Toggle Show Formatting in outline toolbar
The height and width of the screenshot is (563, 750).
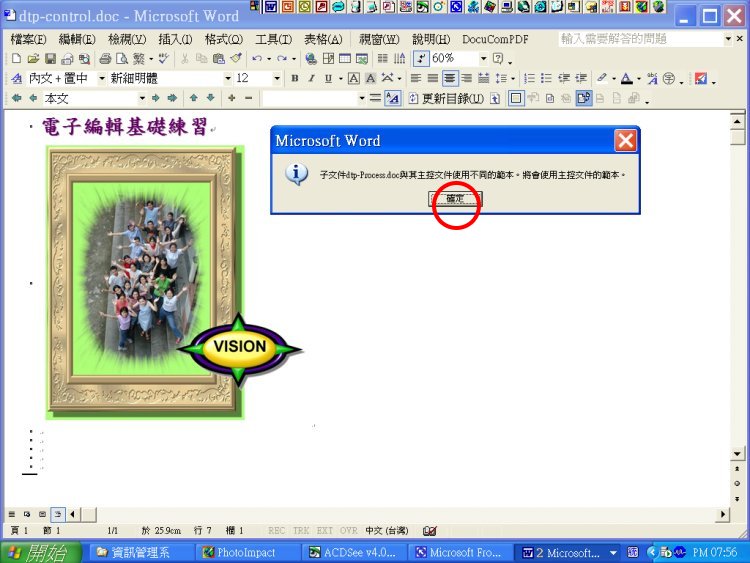(x=392, y=99)
